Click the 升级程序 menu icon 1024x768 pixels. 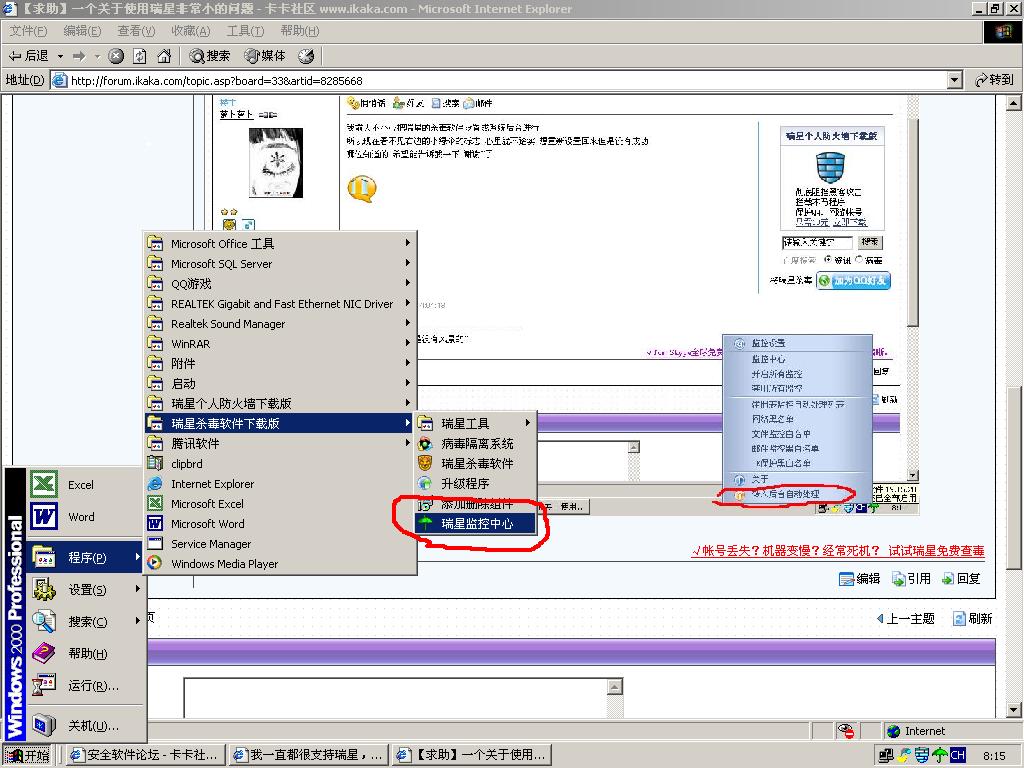point(425,483)
